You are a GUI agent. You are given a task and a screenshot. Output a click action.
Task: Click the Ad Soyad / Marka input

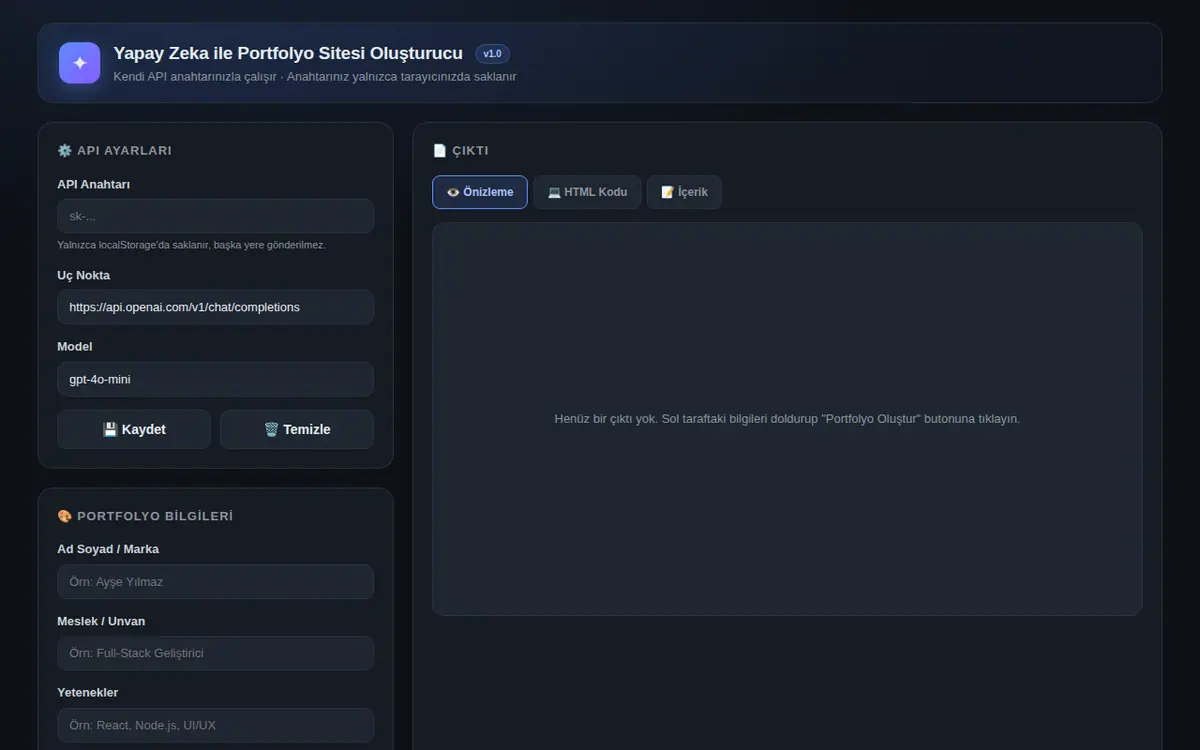[215, 582]
